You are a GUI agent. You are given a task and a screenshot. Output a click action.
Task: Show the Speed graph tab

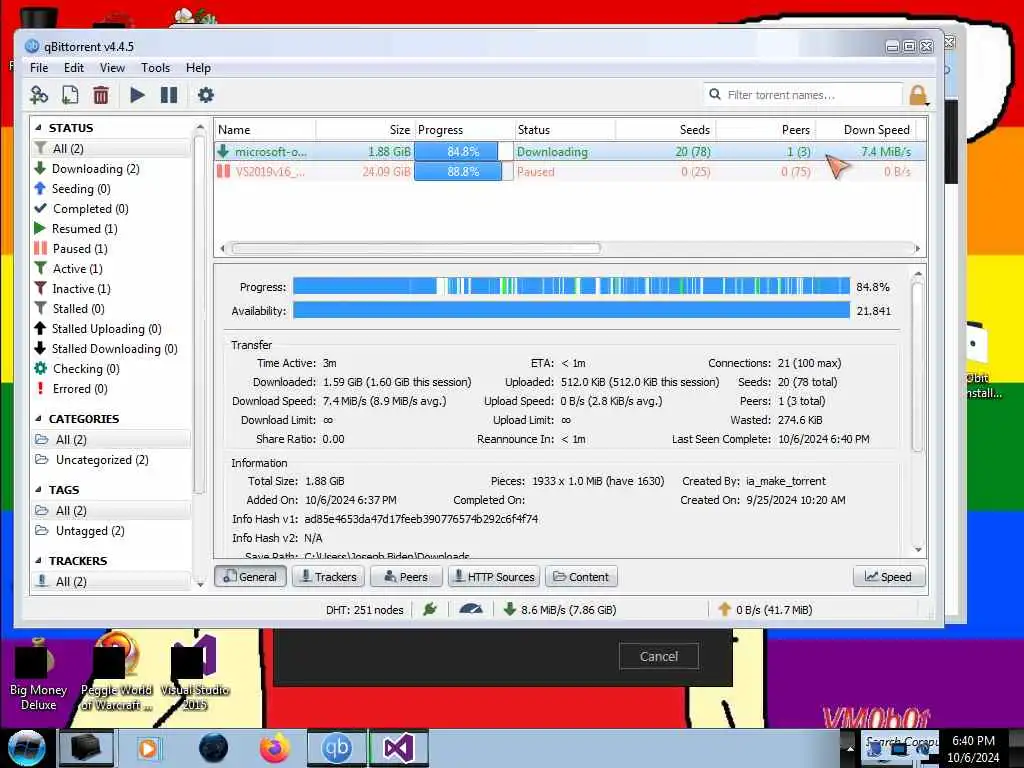pyautogui.click(x=889, y=577)
